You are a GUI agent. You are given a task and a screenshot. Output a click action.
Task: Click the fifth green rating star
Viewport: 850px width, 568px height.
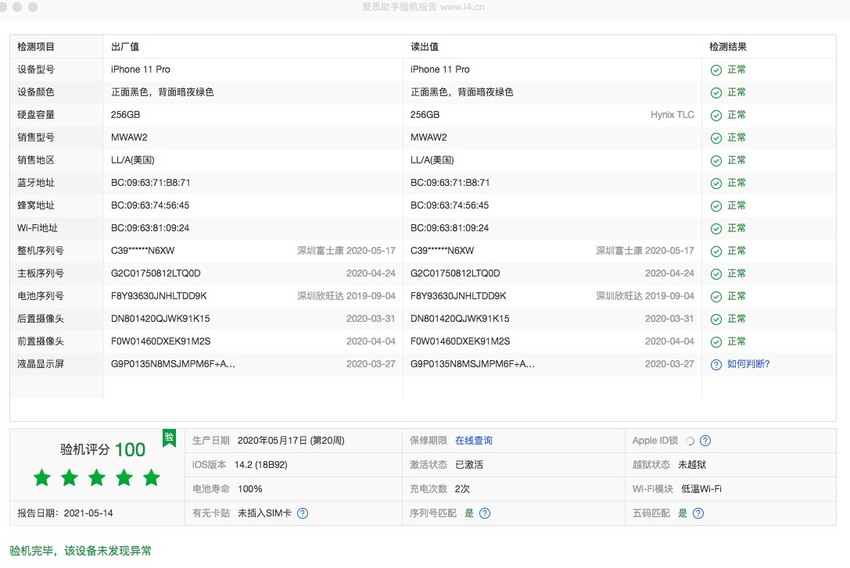[x=152, y=478]
